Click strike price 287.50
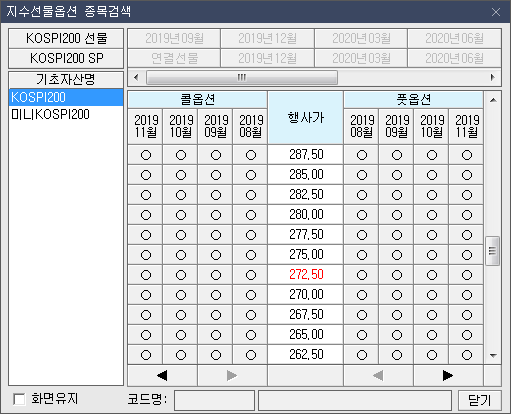Viewport: 511px width, 414px height. [306, 155]
